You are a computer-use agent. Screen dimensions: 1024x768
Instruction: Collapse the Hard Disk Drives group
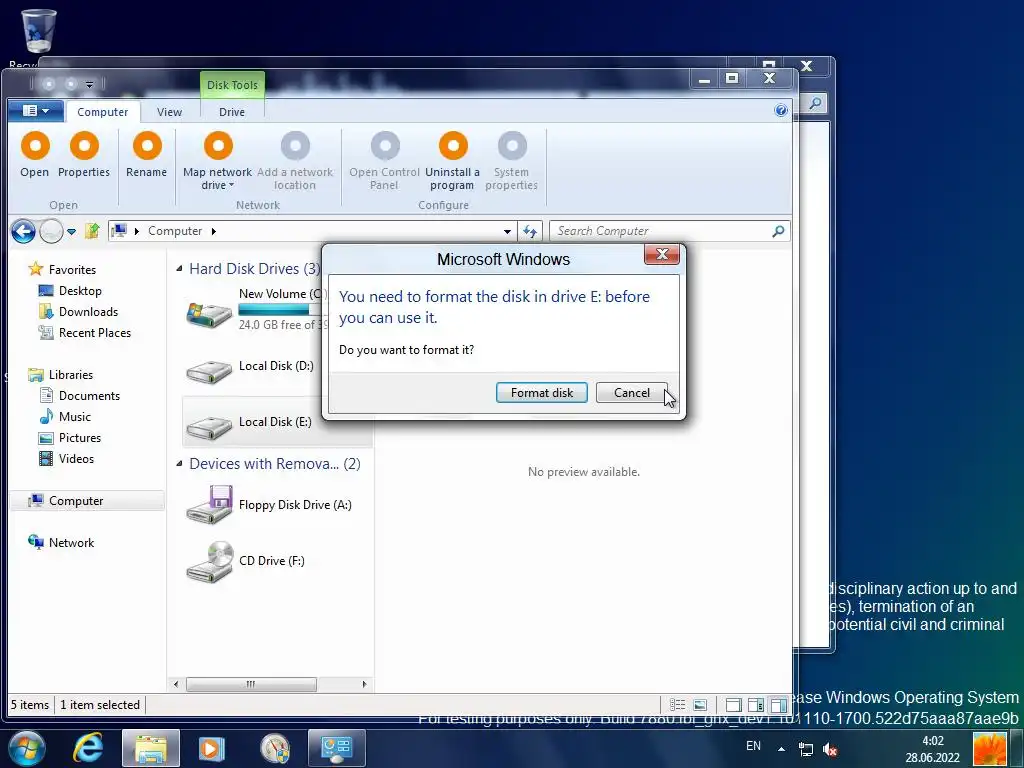[x=180, y=268]
